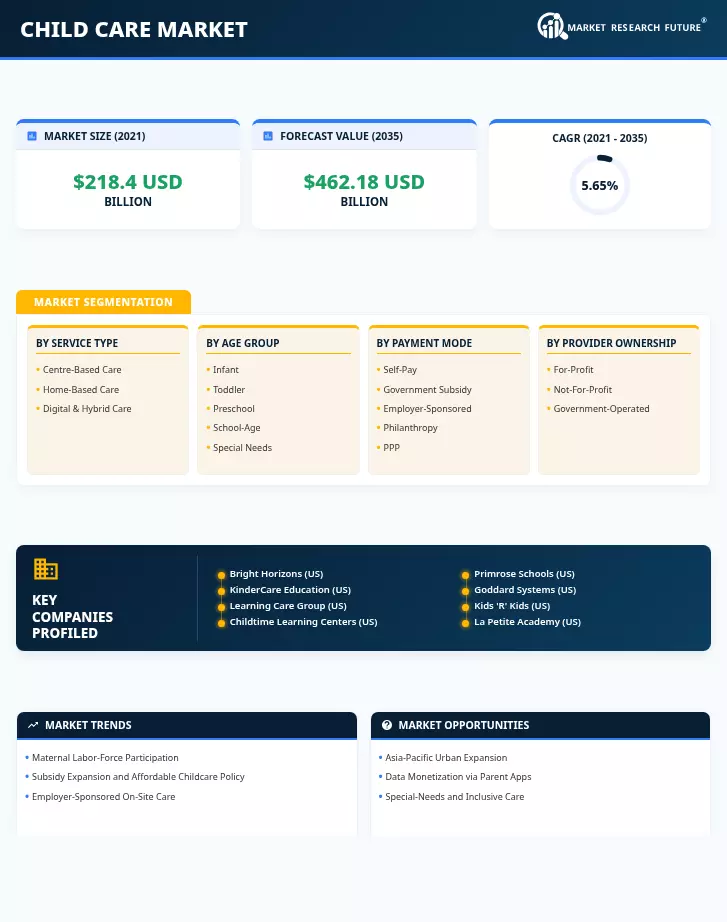Image resolution: width=727 pixels, height=922 pixels.
Task: Click the Market Research Future brand text
Action: (634, 28)
